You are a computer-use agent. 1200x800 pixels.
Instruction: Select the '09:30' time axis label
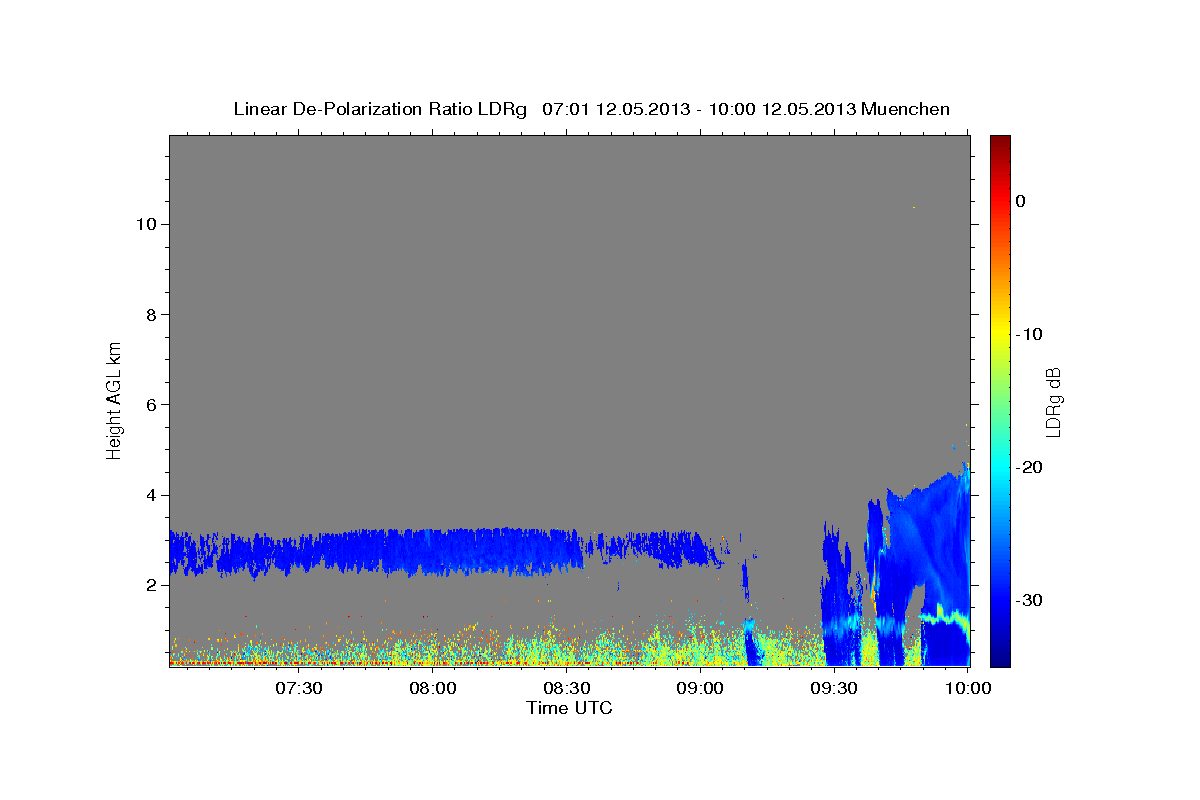834,688
